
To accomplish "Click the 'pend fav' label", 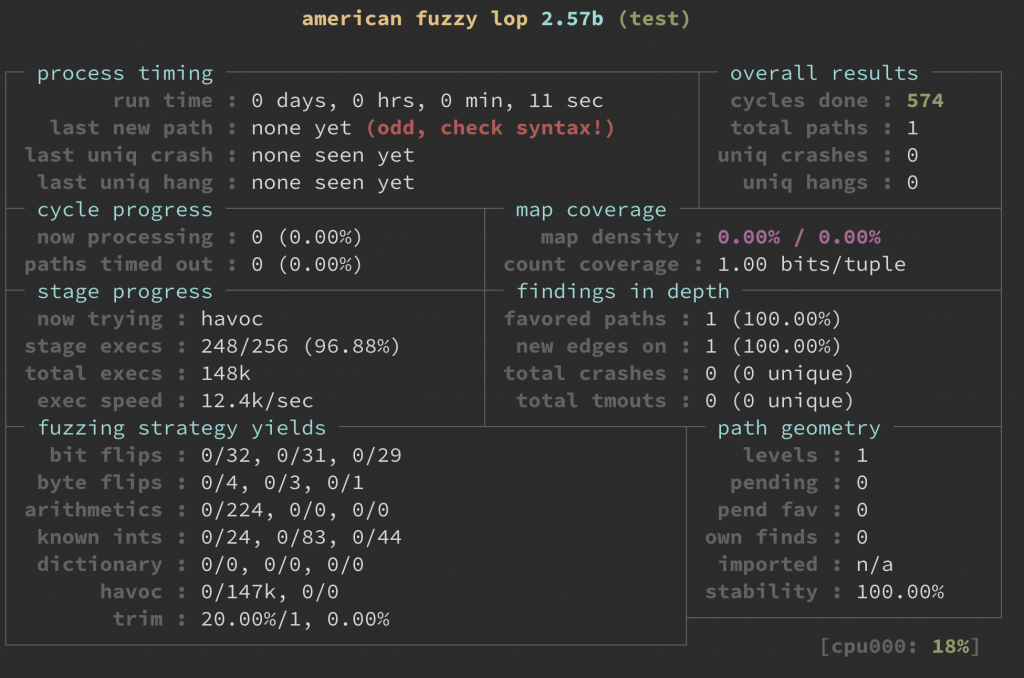I will pyautogui.click(x=767, y=510).
